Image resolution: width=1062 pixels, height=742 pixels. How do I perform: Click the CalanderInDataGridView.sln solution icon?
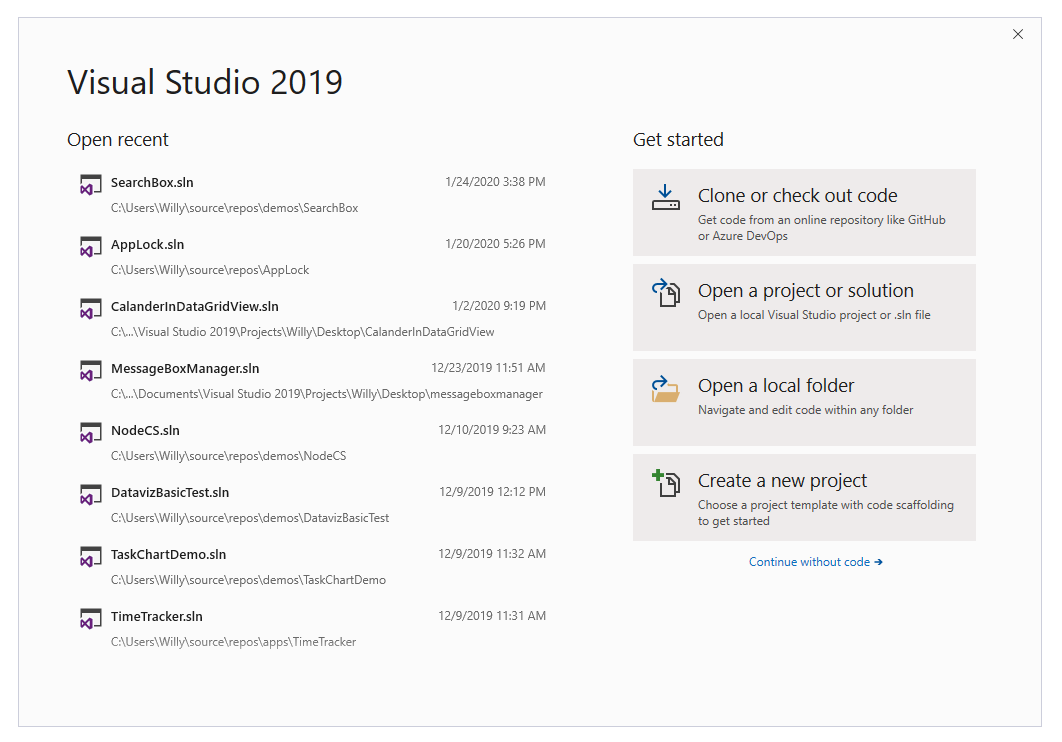pos(91,309)
